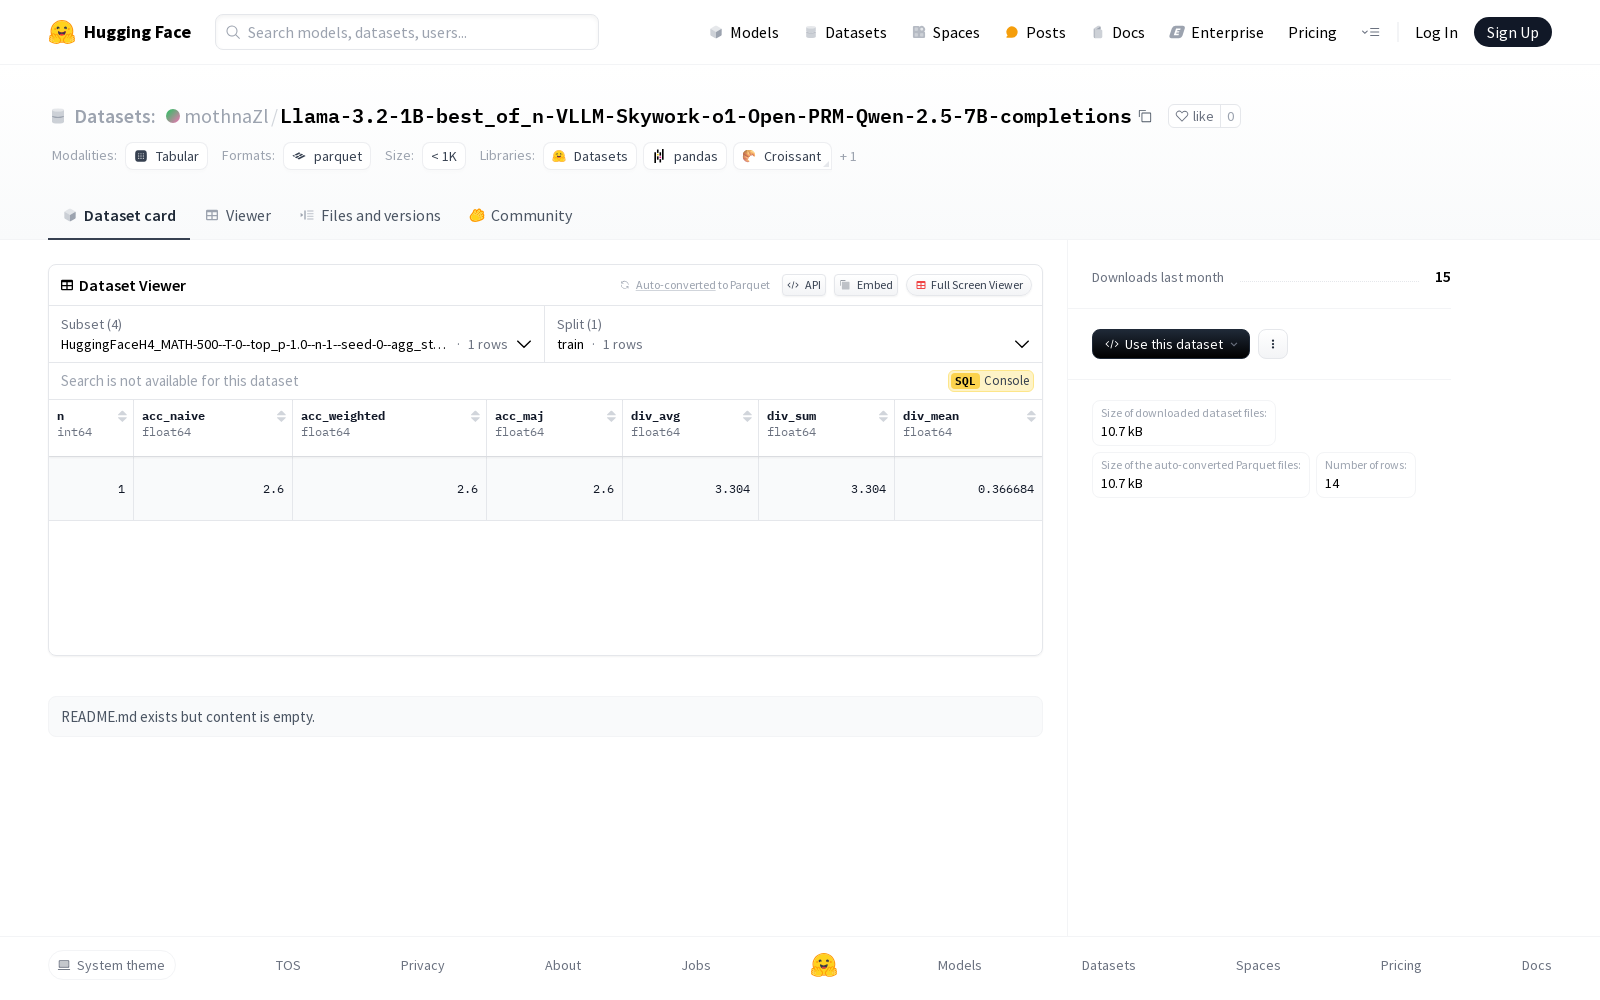This screenshot has width=1600, height=1000.
Task: Click Datasets: breadcrumb label
Action: click(x=114, y=116)
